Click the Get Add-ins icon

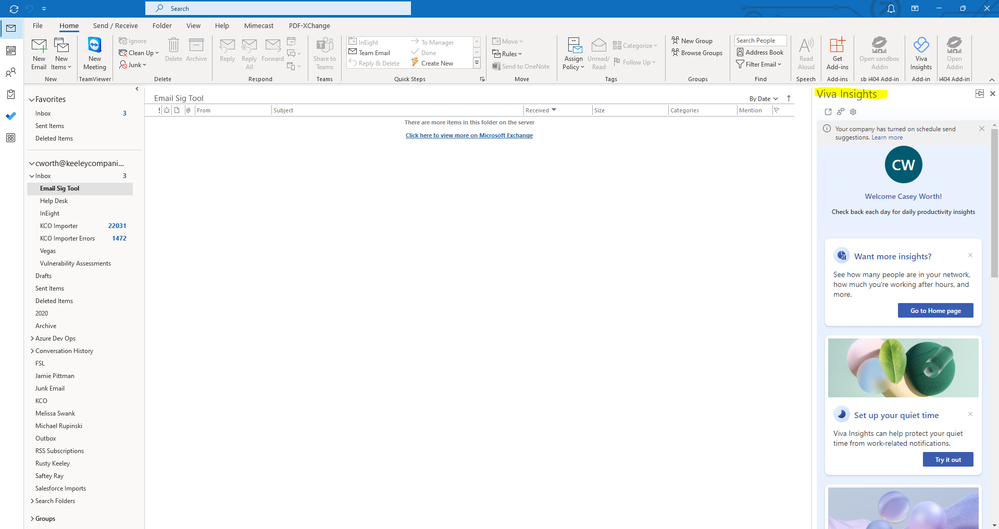click(837, 54)
